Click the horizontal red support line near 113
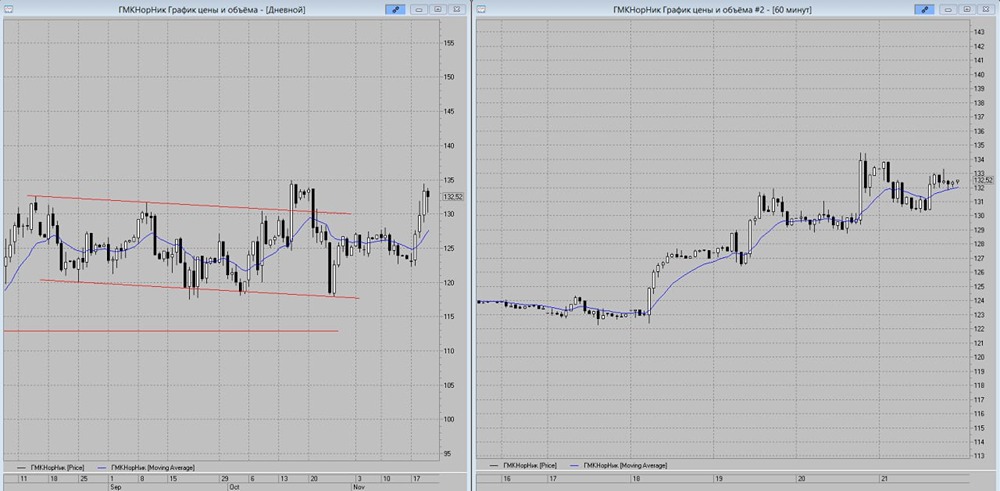The height and width of the screenshot is (491, 1000). [x=170, y=331]
